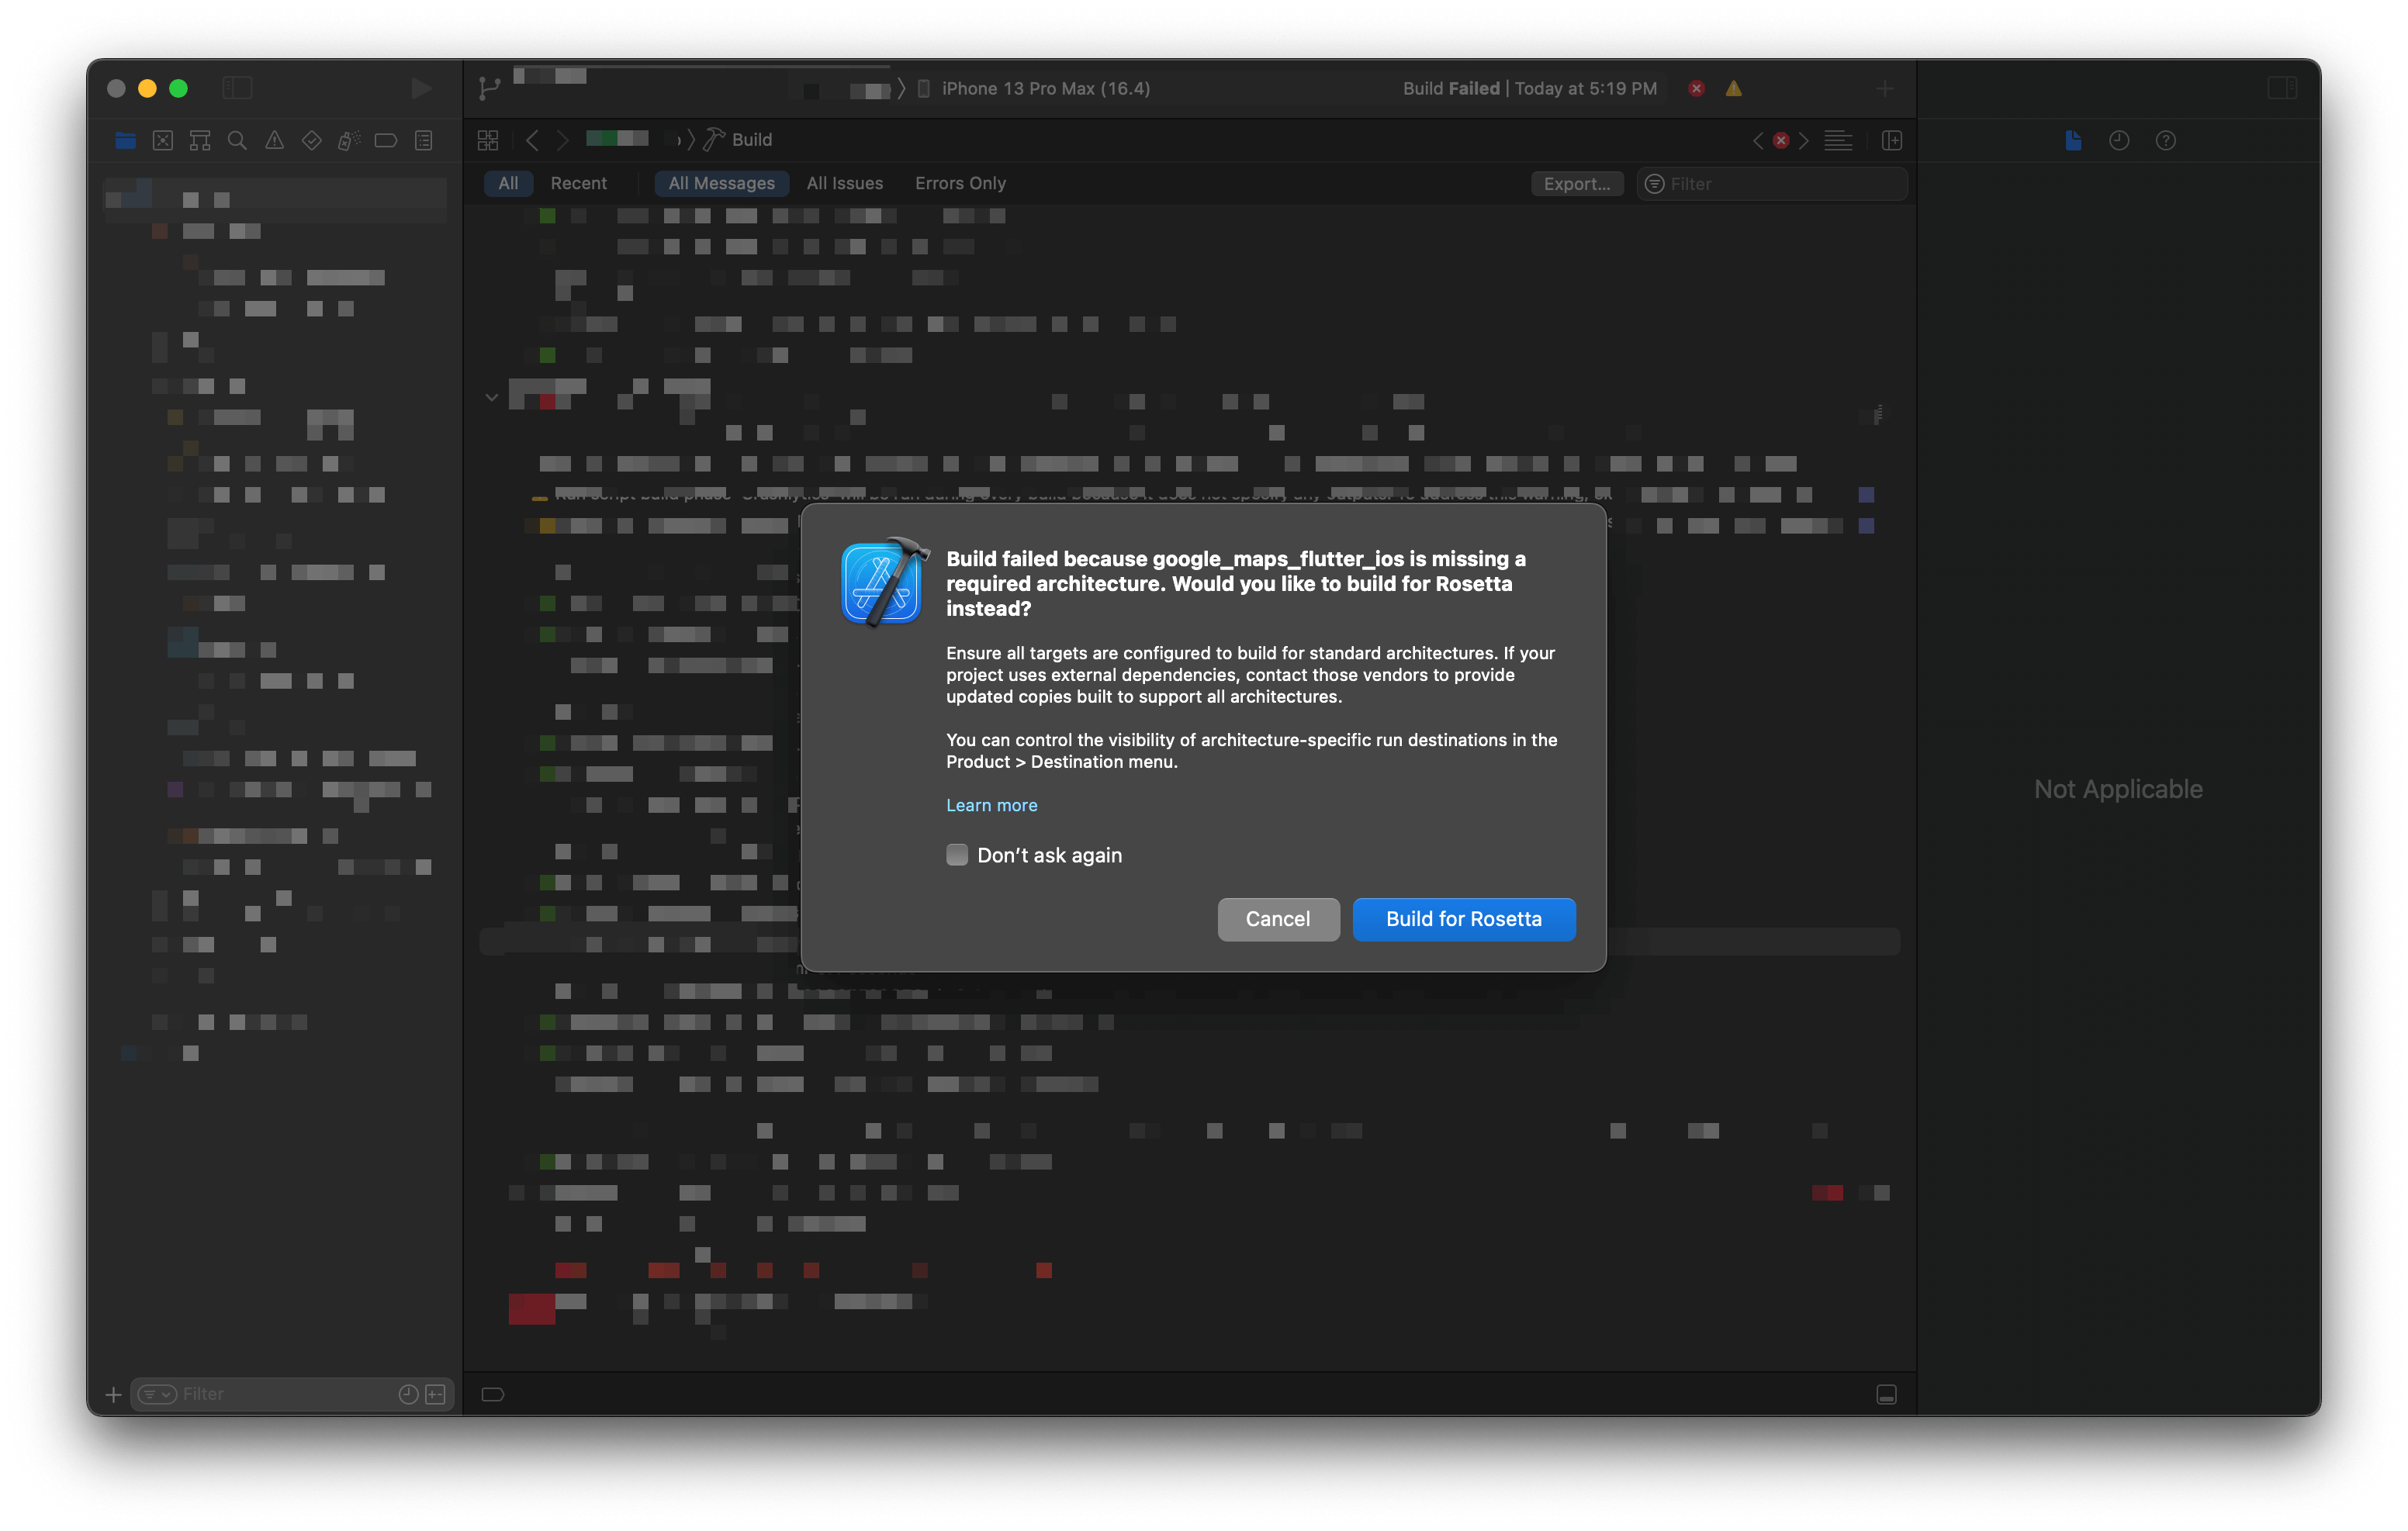The height and width of the screenshot is (1531, 2408).
Task: Select the All Messages filter tab
Action: point(721,182)
